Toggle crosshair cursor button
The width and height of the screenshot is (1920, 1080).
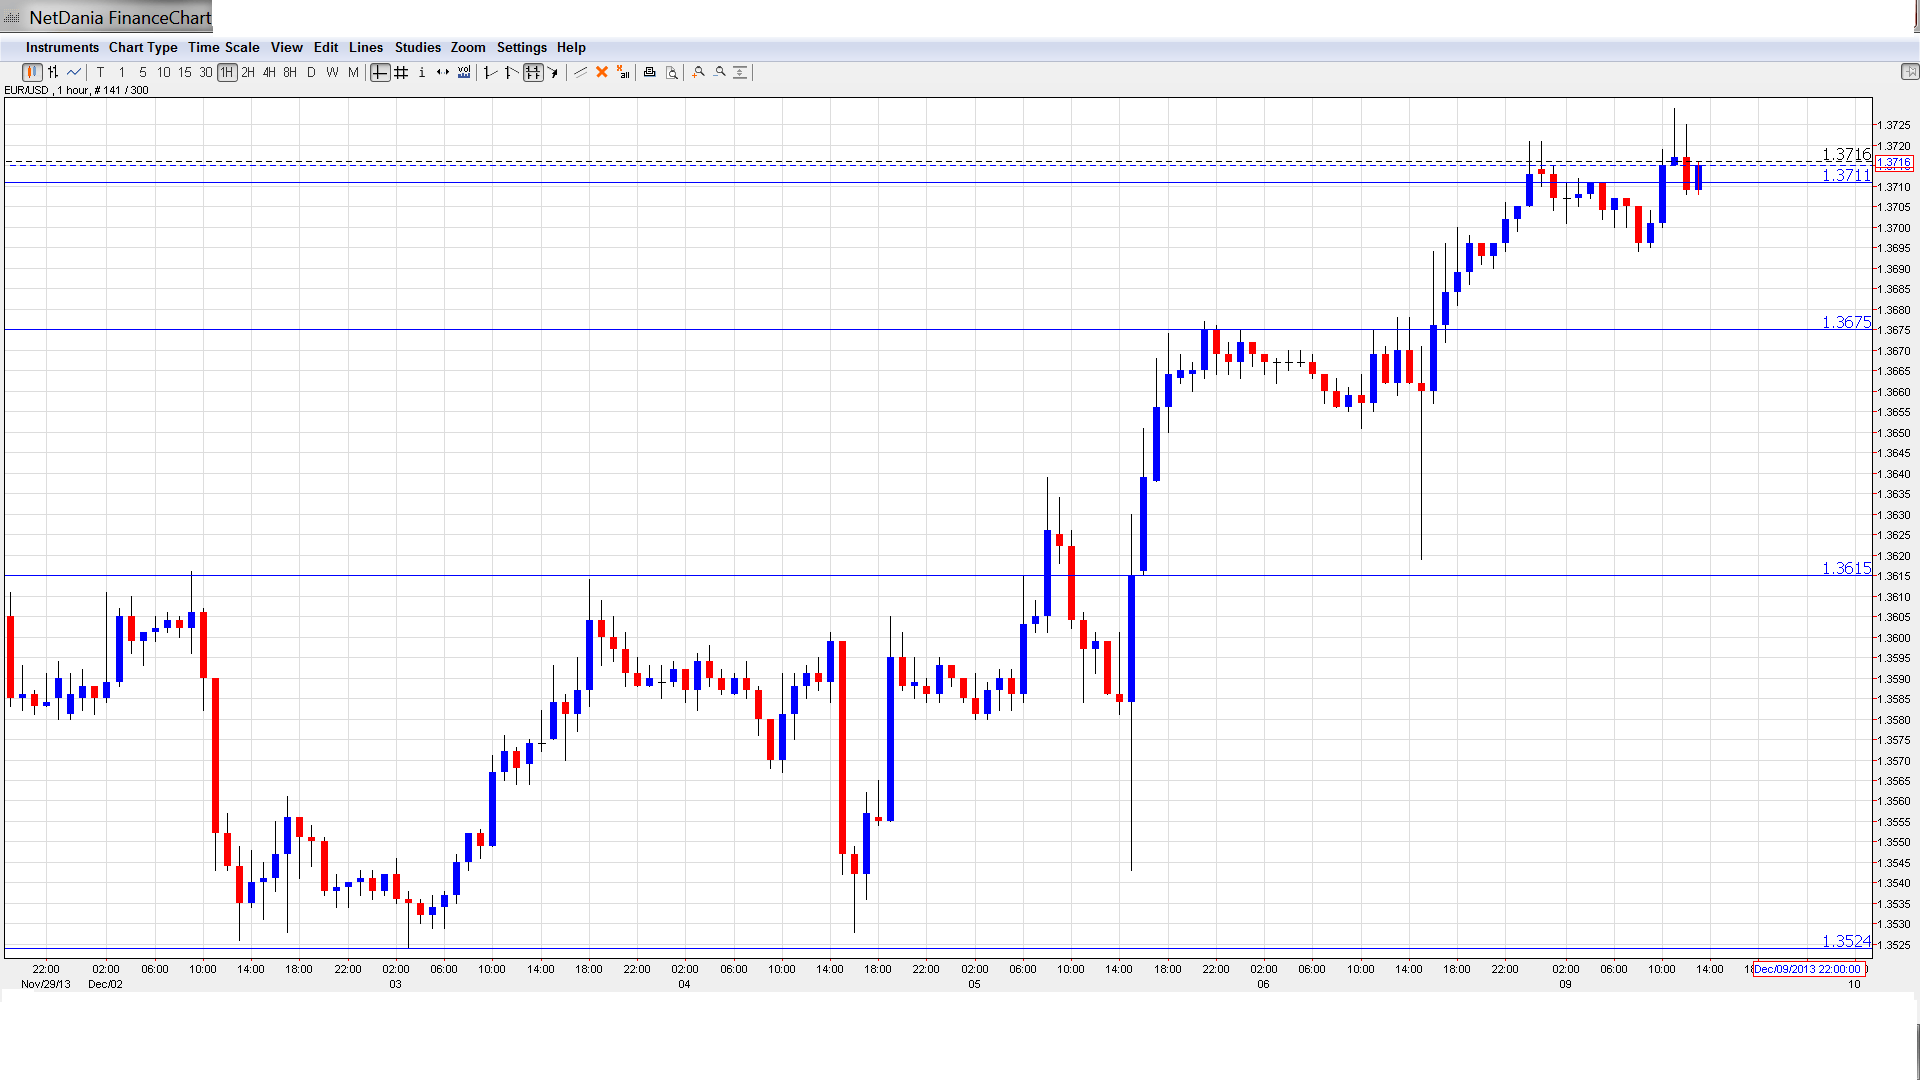[x=380, y=72]
